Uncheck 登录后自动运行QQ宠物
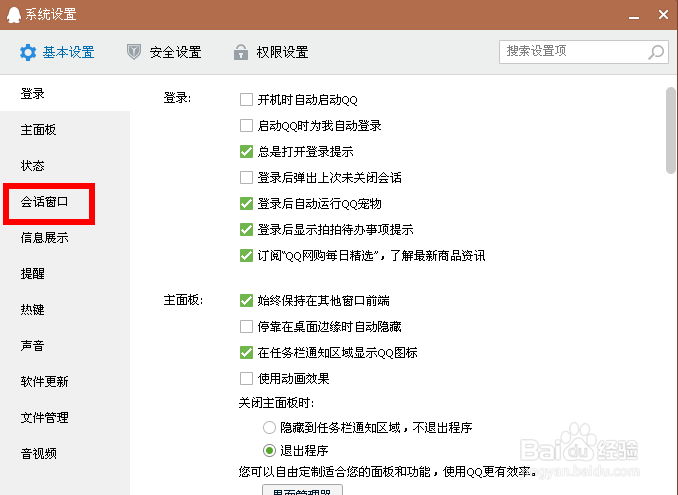 tap(246, 204)
